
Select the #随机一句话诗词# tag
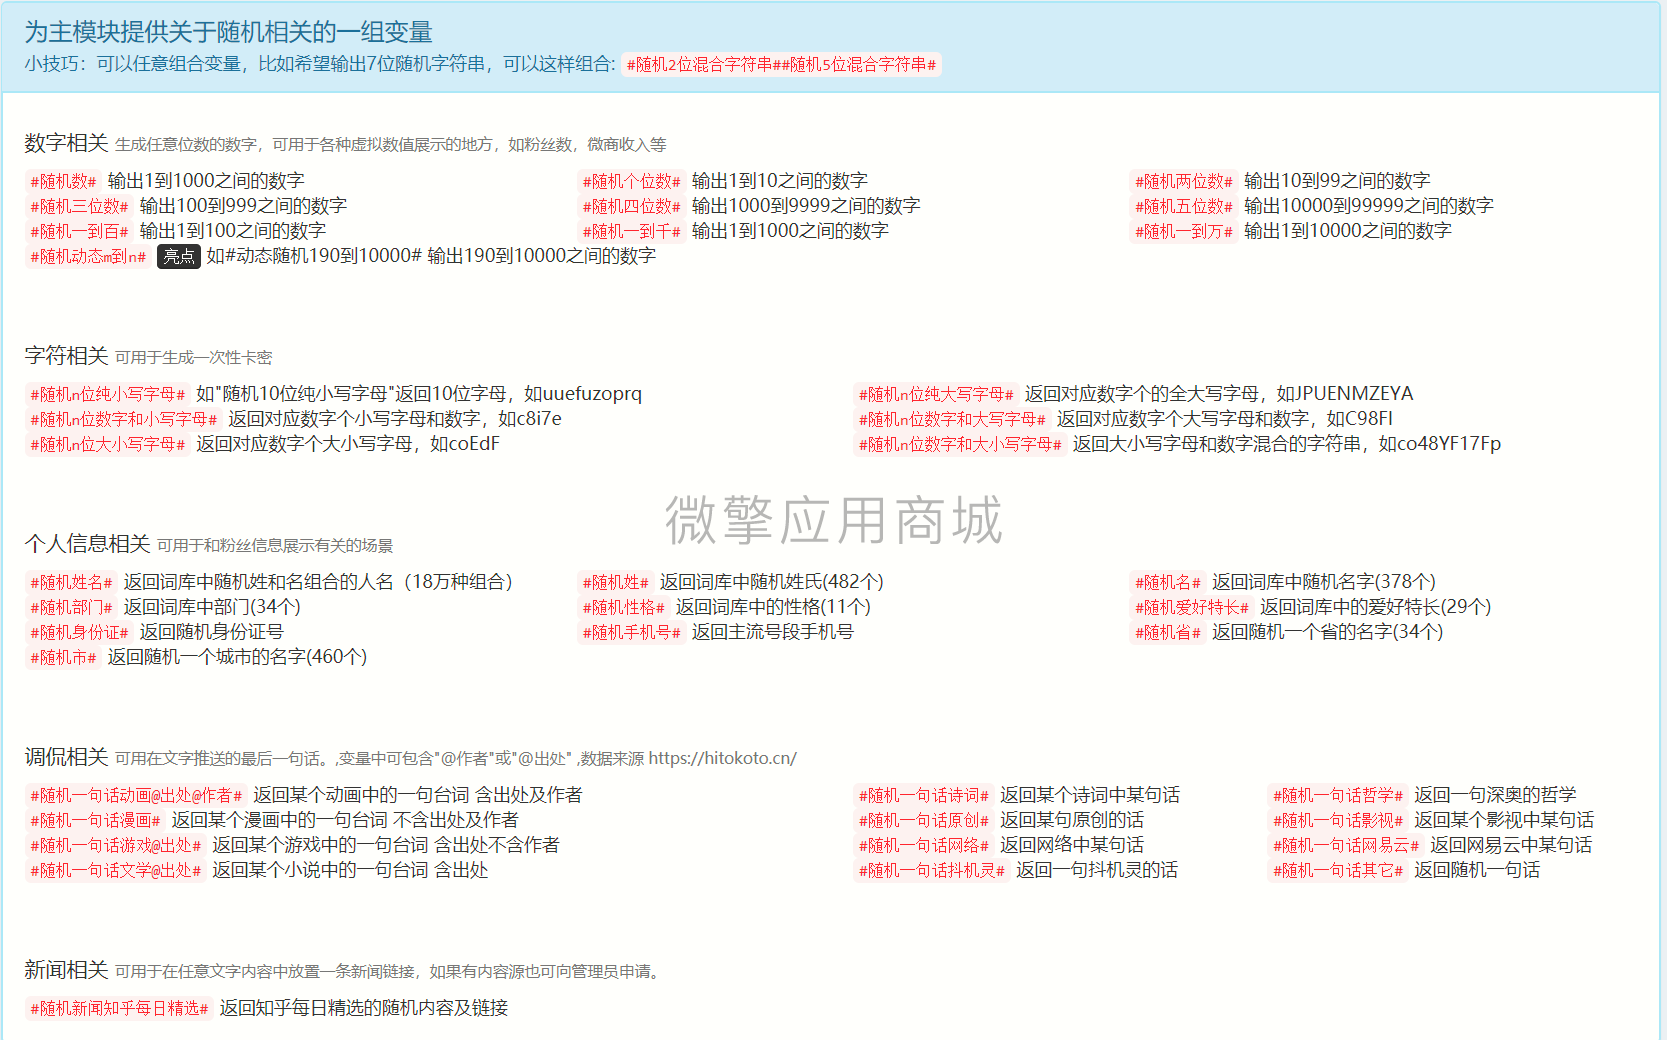coord(924,795)
